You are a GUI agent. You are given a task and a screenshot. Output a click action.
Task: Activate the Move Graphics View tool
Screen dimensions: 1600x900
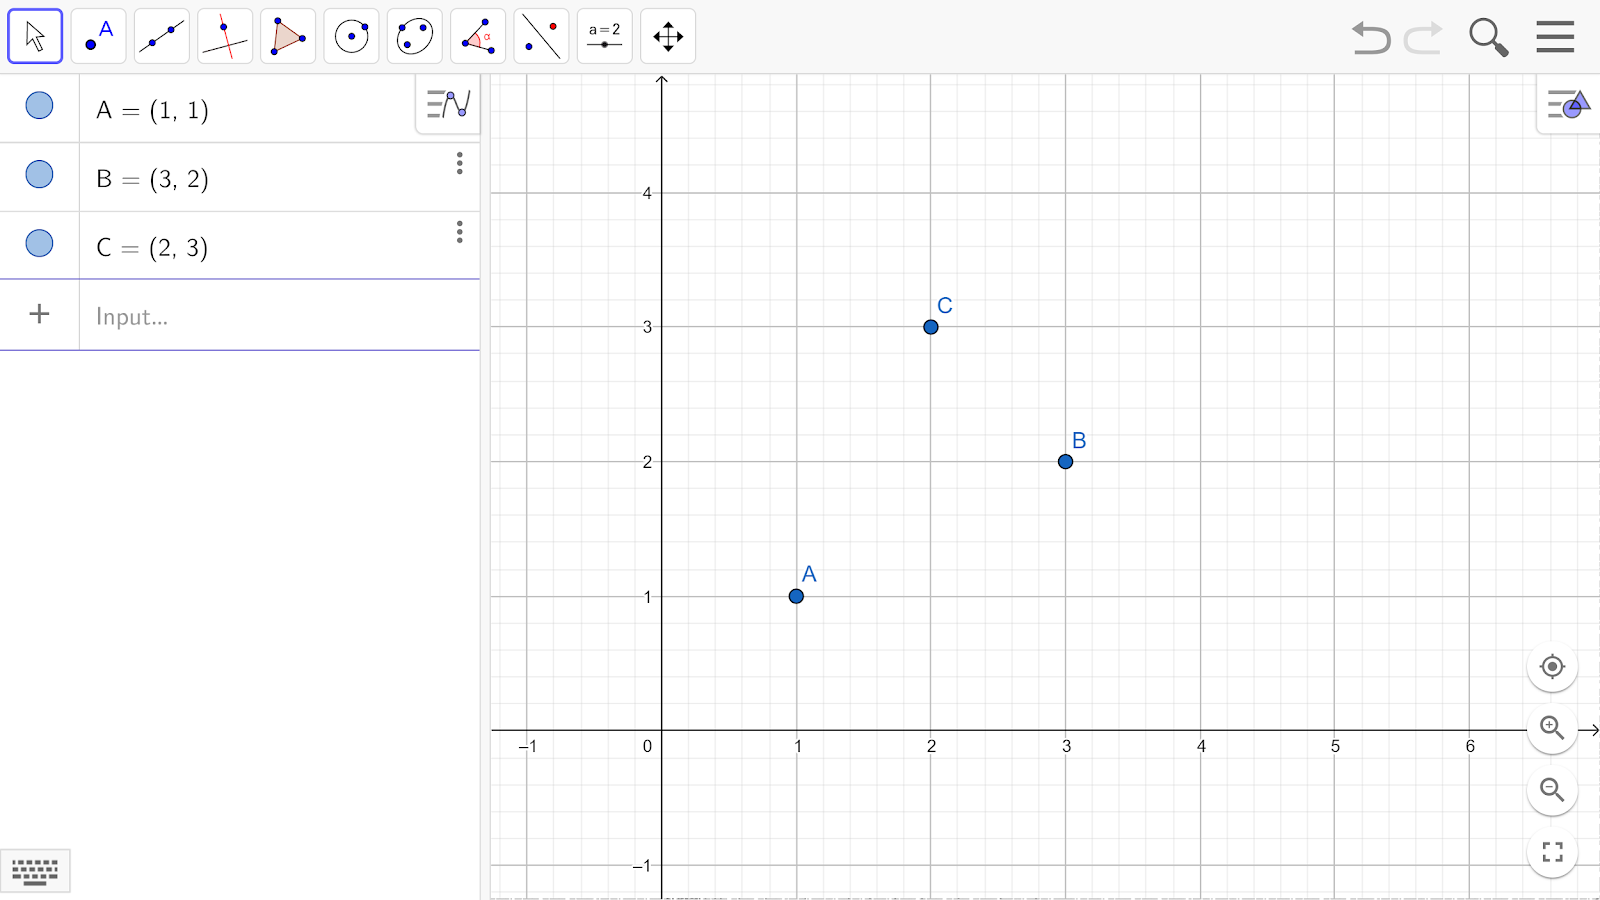coord(668,37)
